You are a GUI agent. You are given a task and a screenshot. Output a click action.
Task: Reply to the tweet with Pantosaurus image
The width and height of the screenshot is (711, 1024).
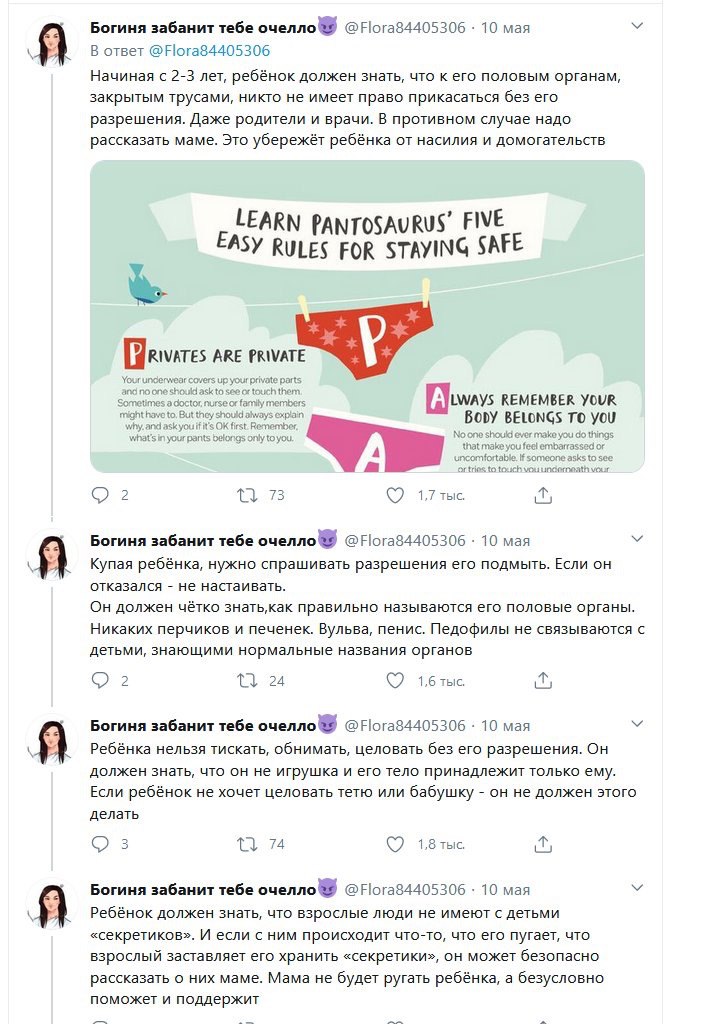click(99, 495)
